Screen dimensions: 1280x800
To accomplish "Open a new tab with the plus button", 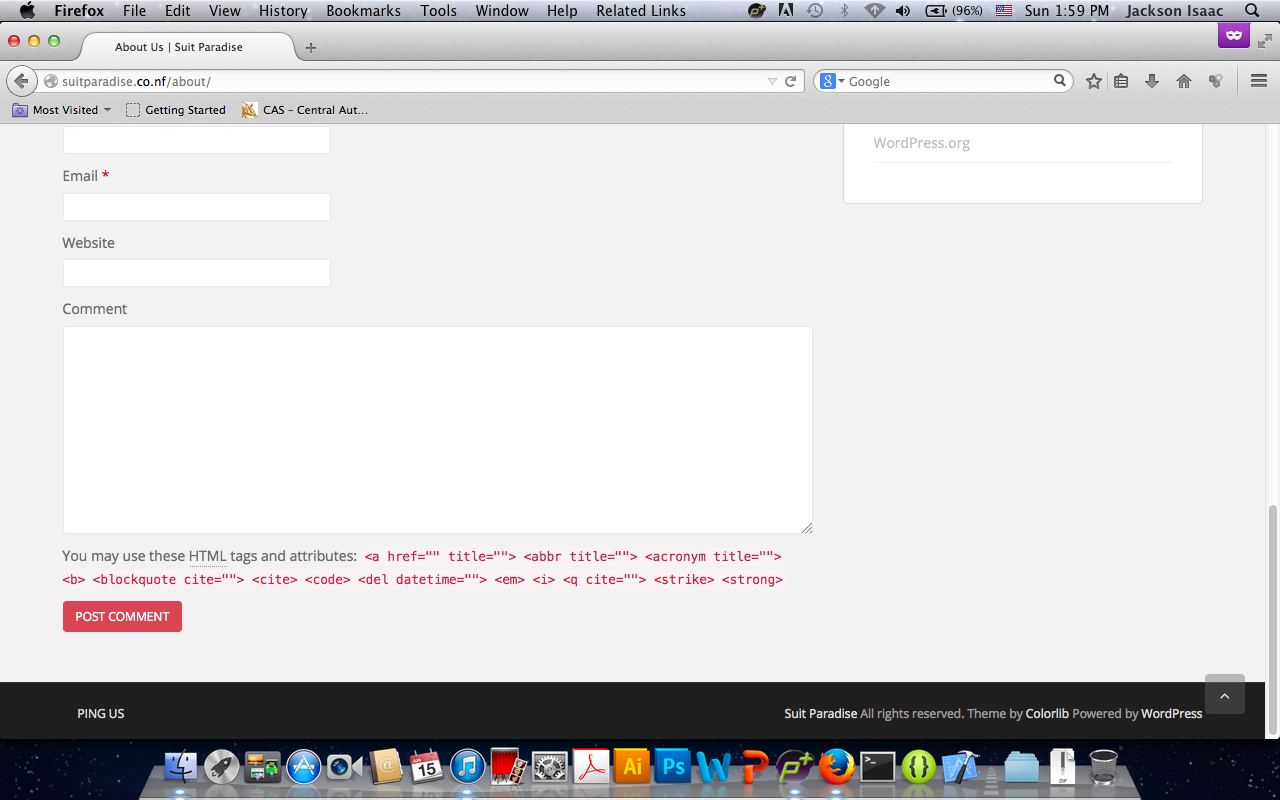I will pos(311,47).
